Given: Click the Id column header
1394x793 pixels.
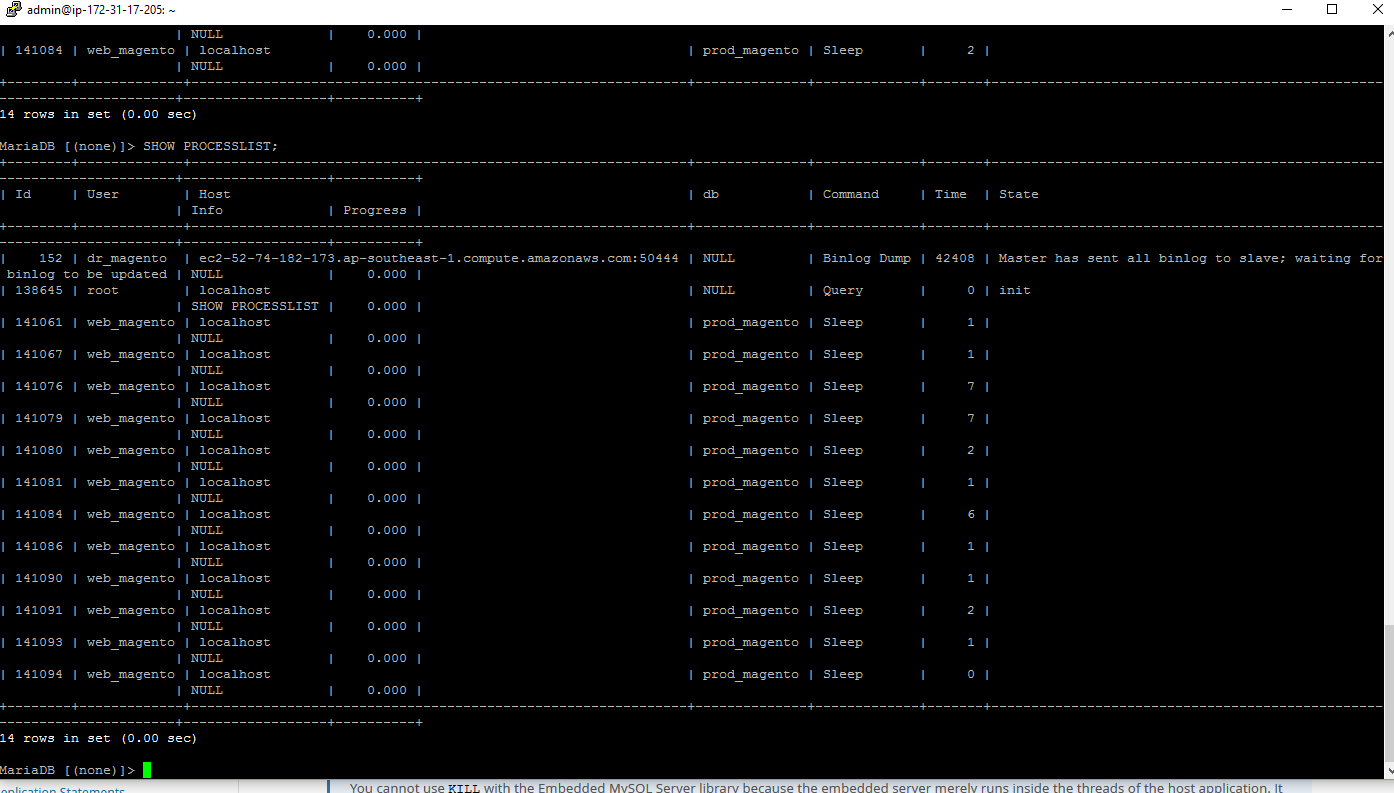Looking at the screenshot, I should click(x=23, y=194).
